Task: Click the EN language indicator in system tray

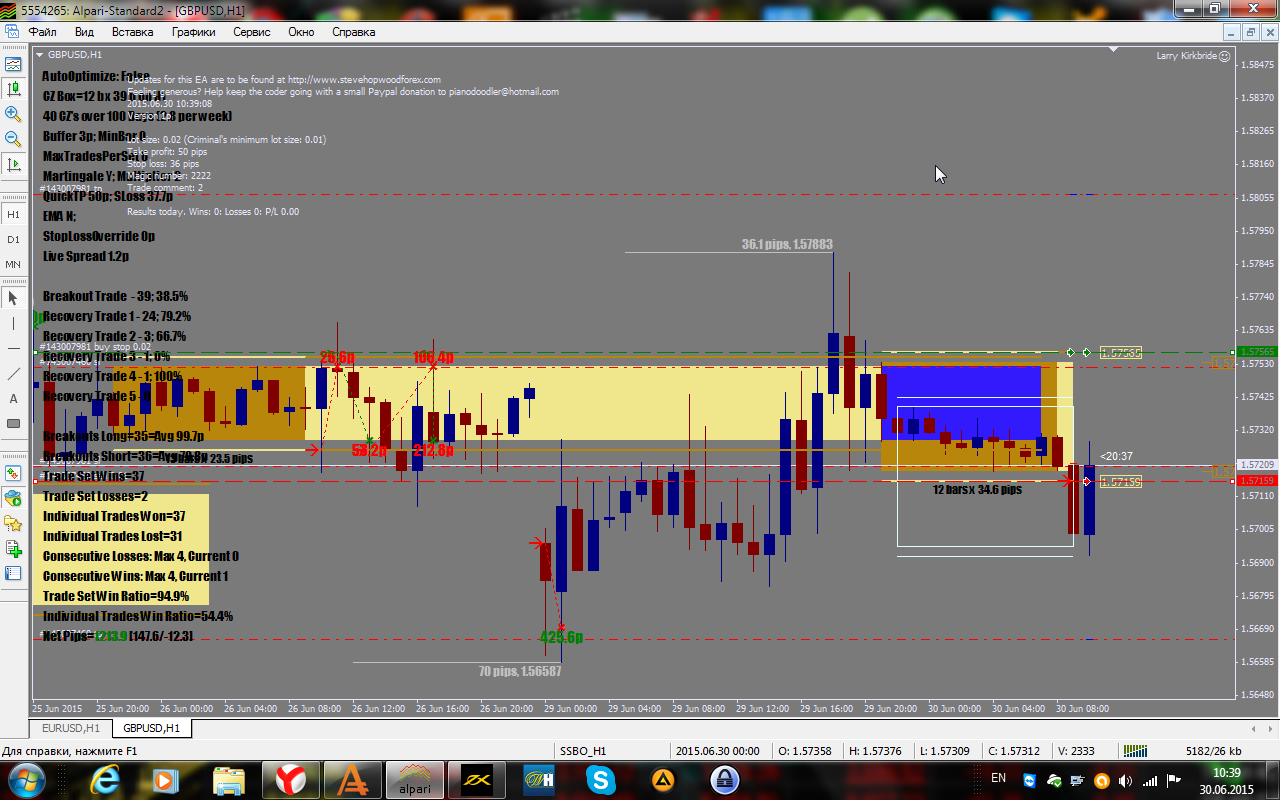Action: 998,777
